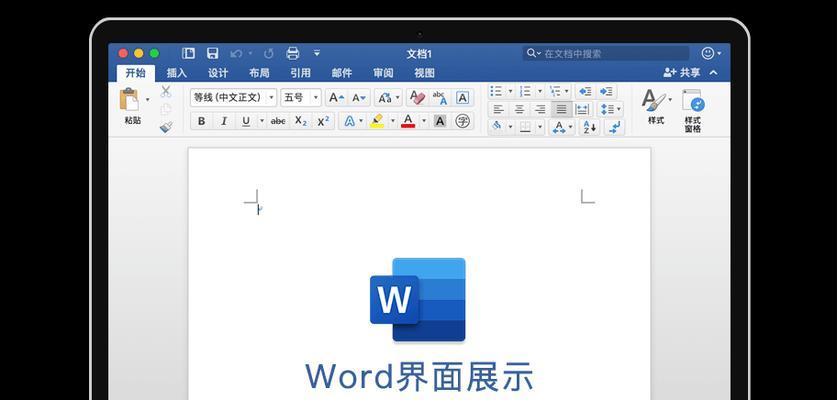Decrease indent of the paragraph

tap(585, 91)
